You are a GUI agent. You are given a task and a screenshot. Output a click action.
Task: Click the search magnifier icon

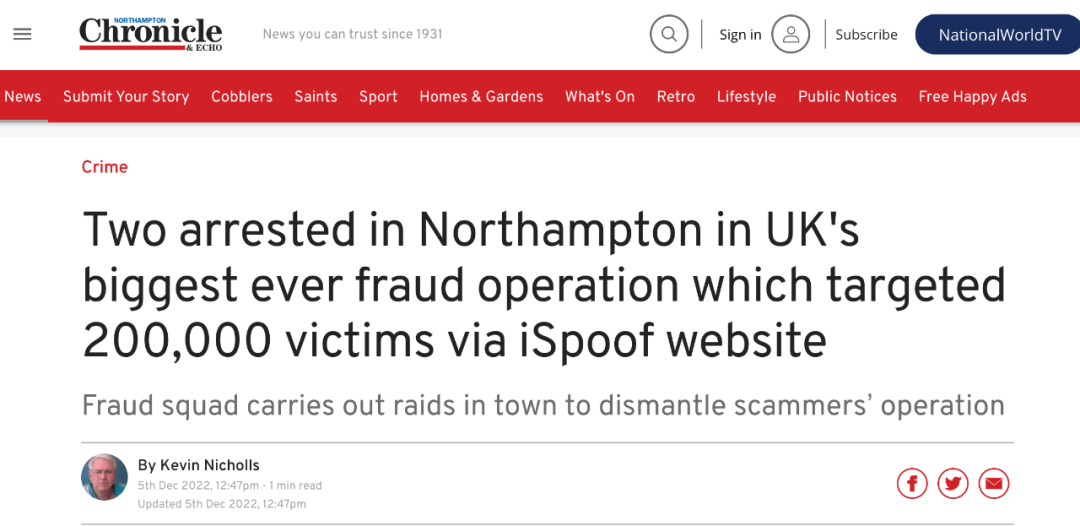pyautogui.click(x=669, y=34)
